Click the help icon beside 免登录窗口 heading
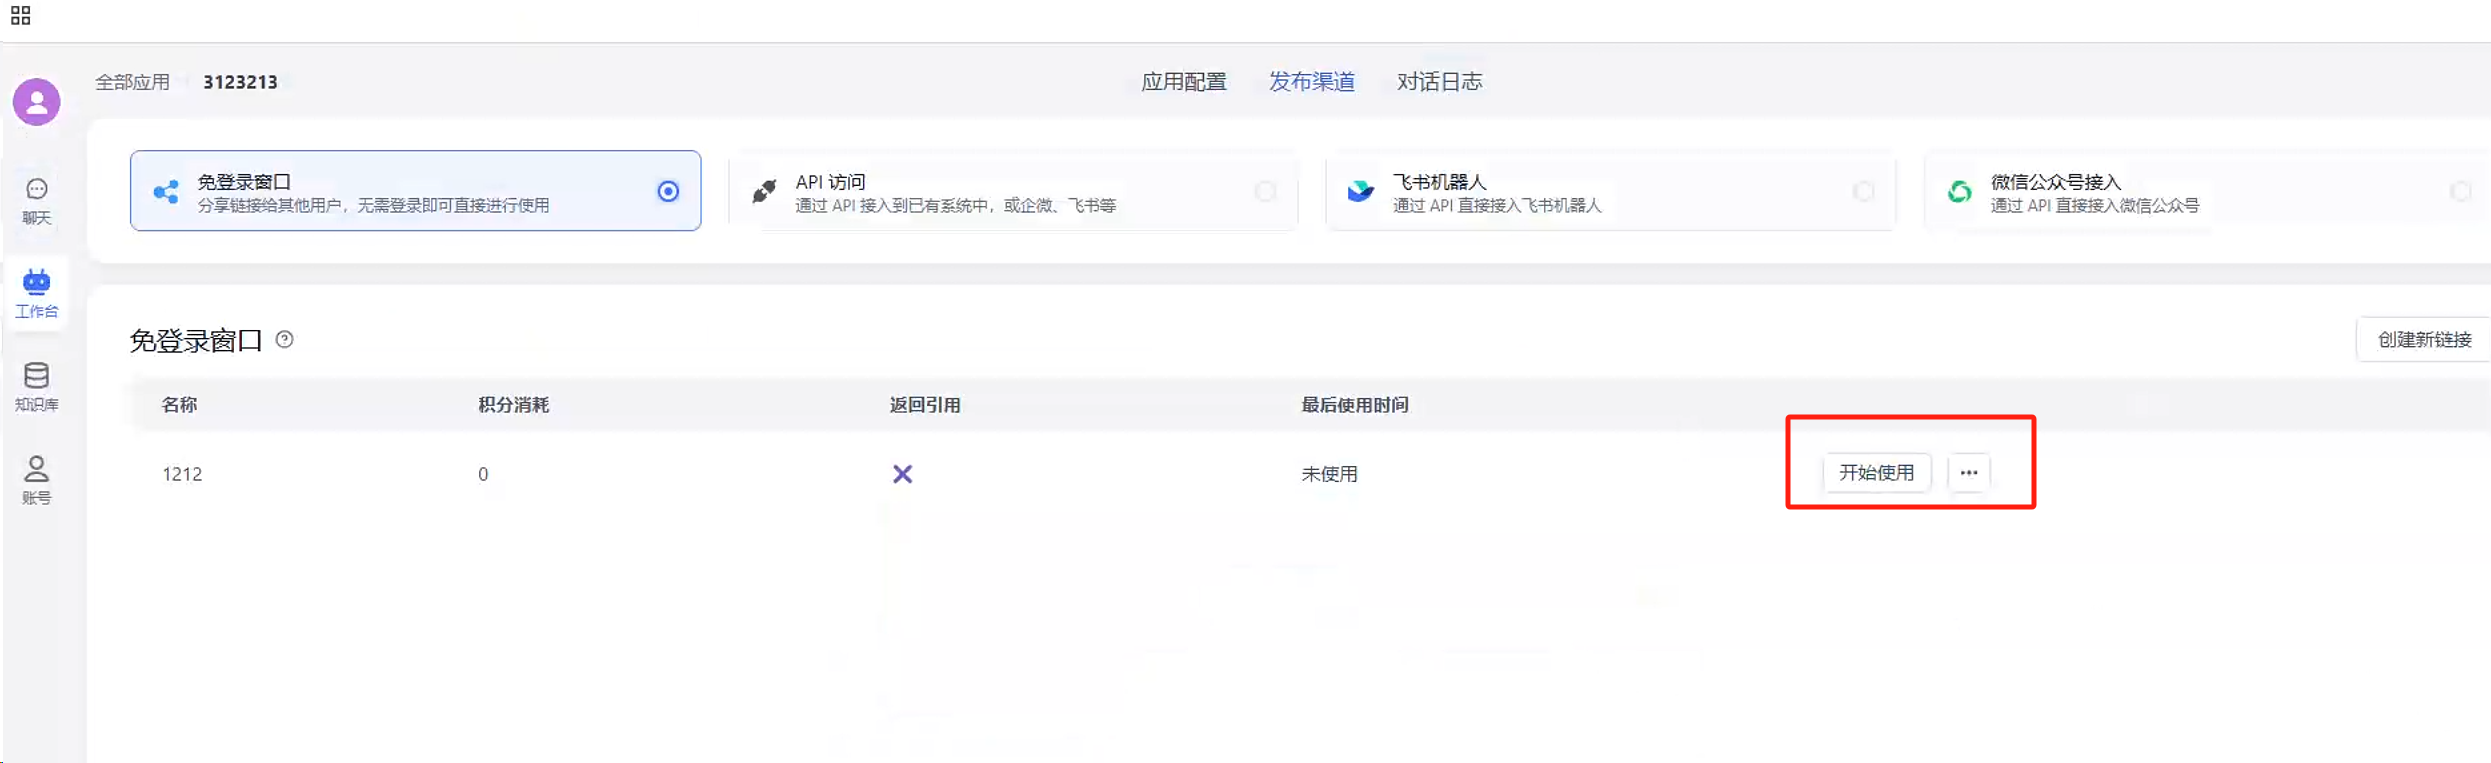2491x763 pixels. pyautogui.click(x=285, y=340)
